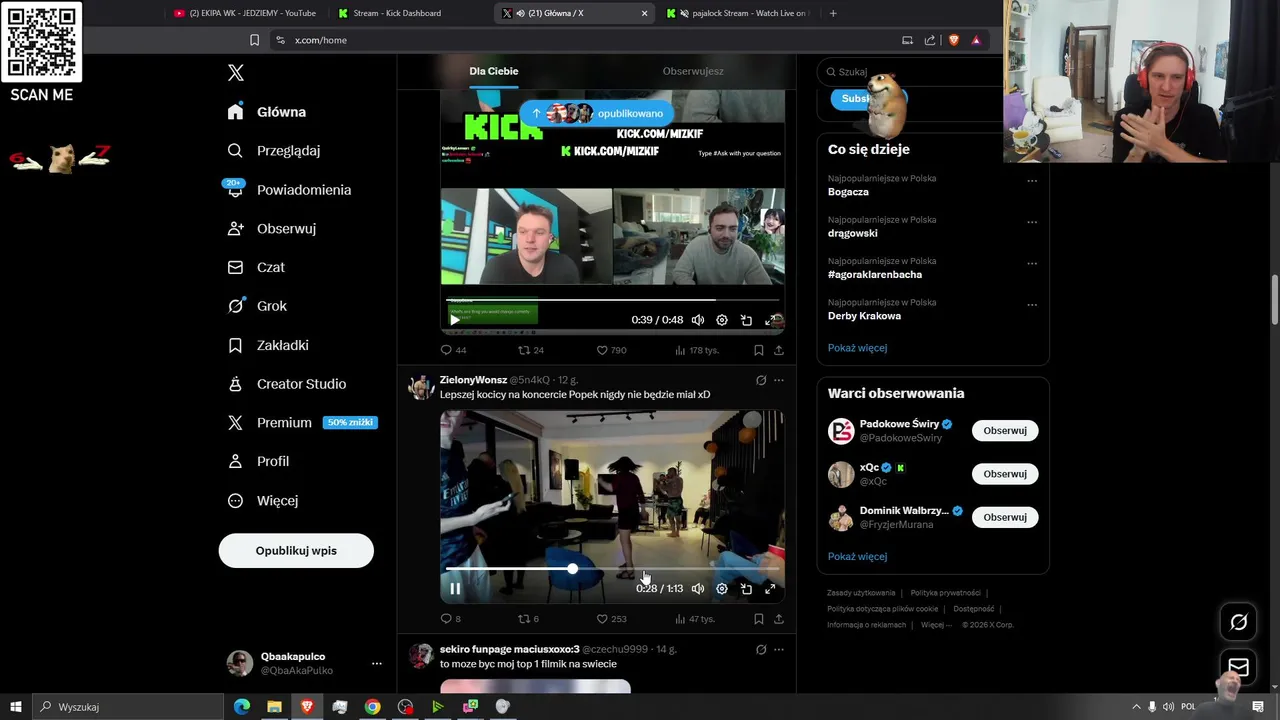
Task: Go to Główna in the sidebar
Action: pyautogui.click(x=266, y=112)
